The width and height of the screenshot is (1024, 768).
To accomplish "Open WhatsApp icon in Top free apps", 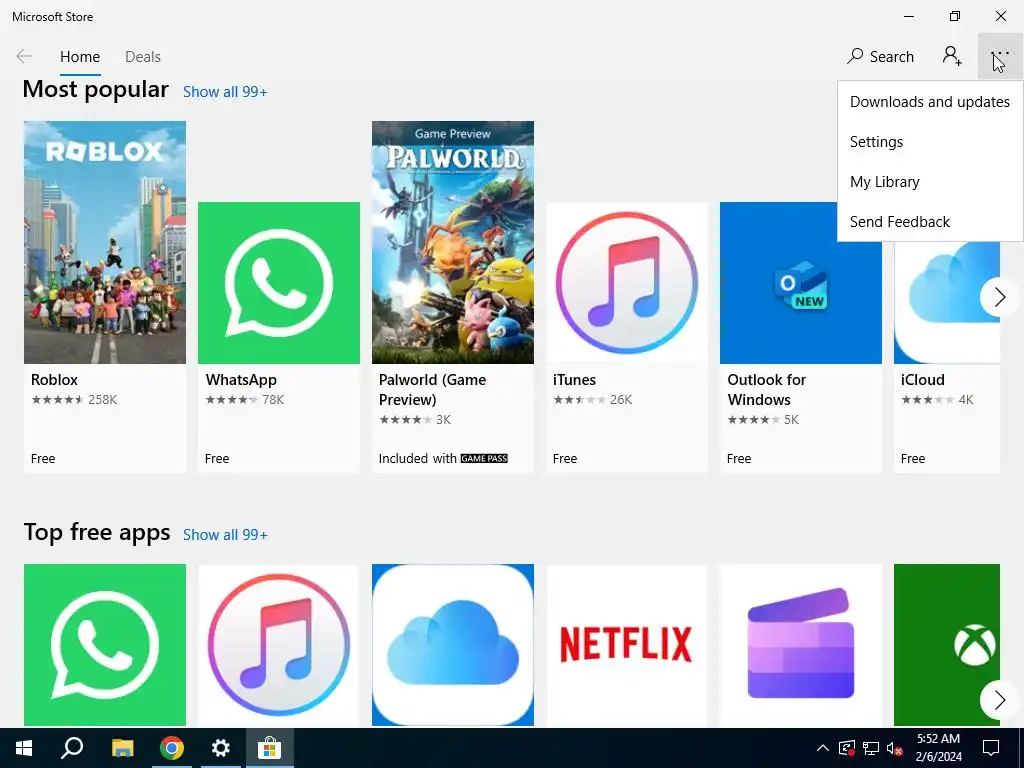I will click(x=105, y=645).
